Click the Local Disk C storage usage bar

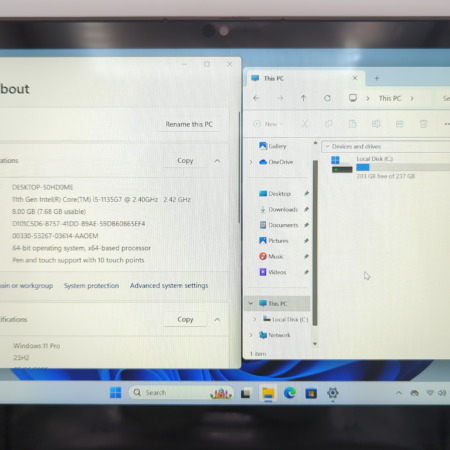403,167
